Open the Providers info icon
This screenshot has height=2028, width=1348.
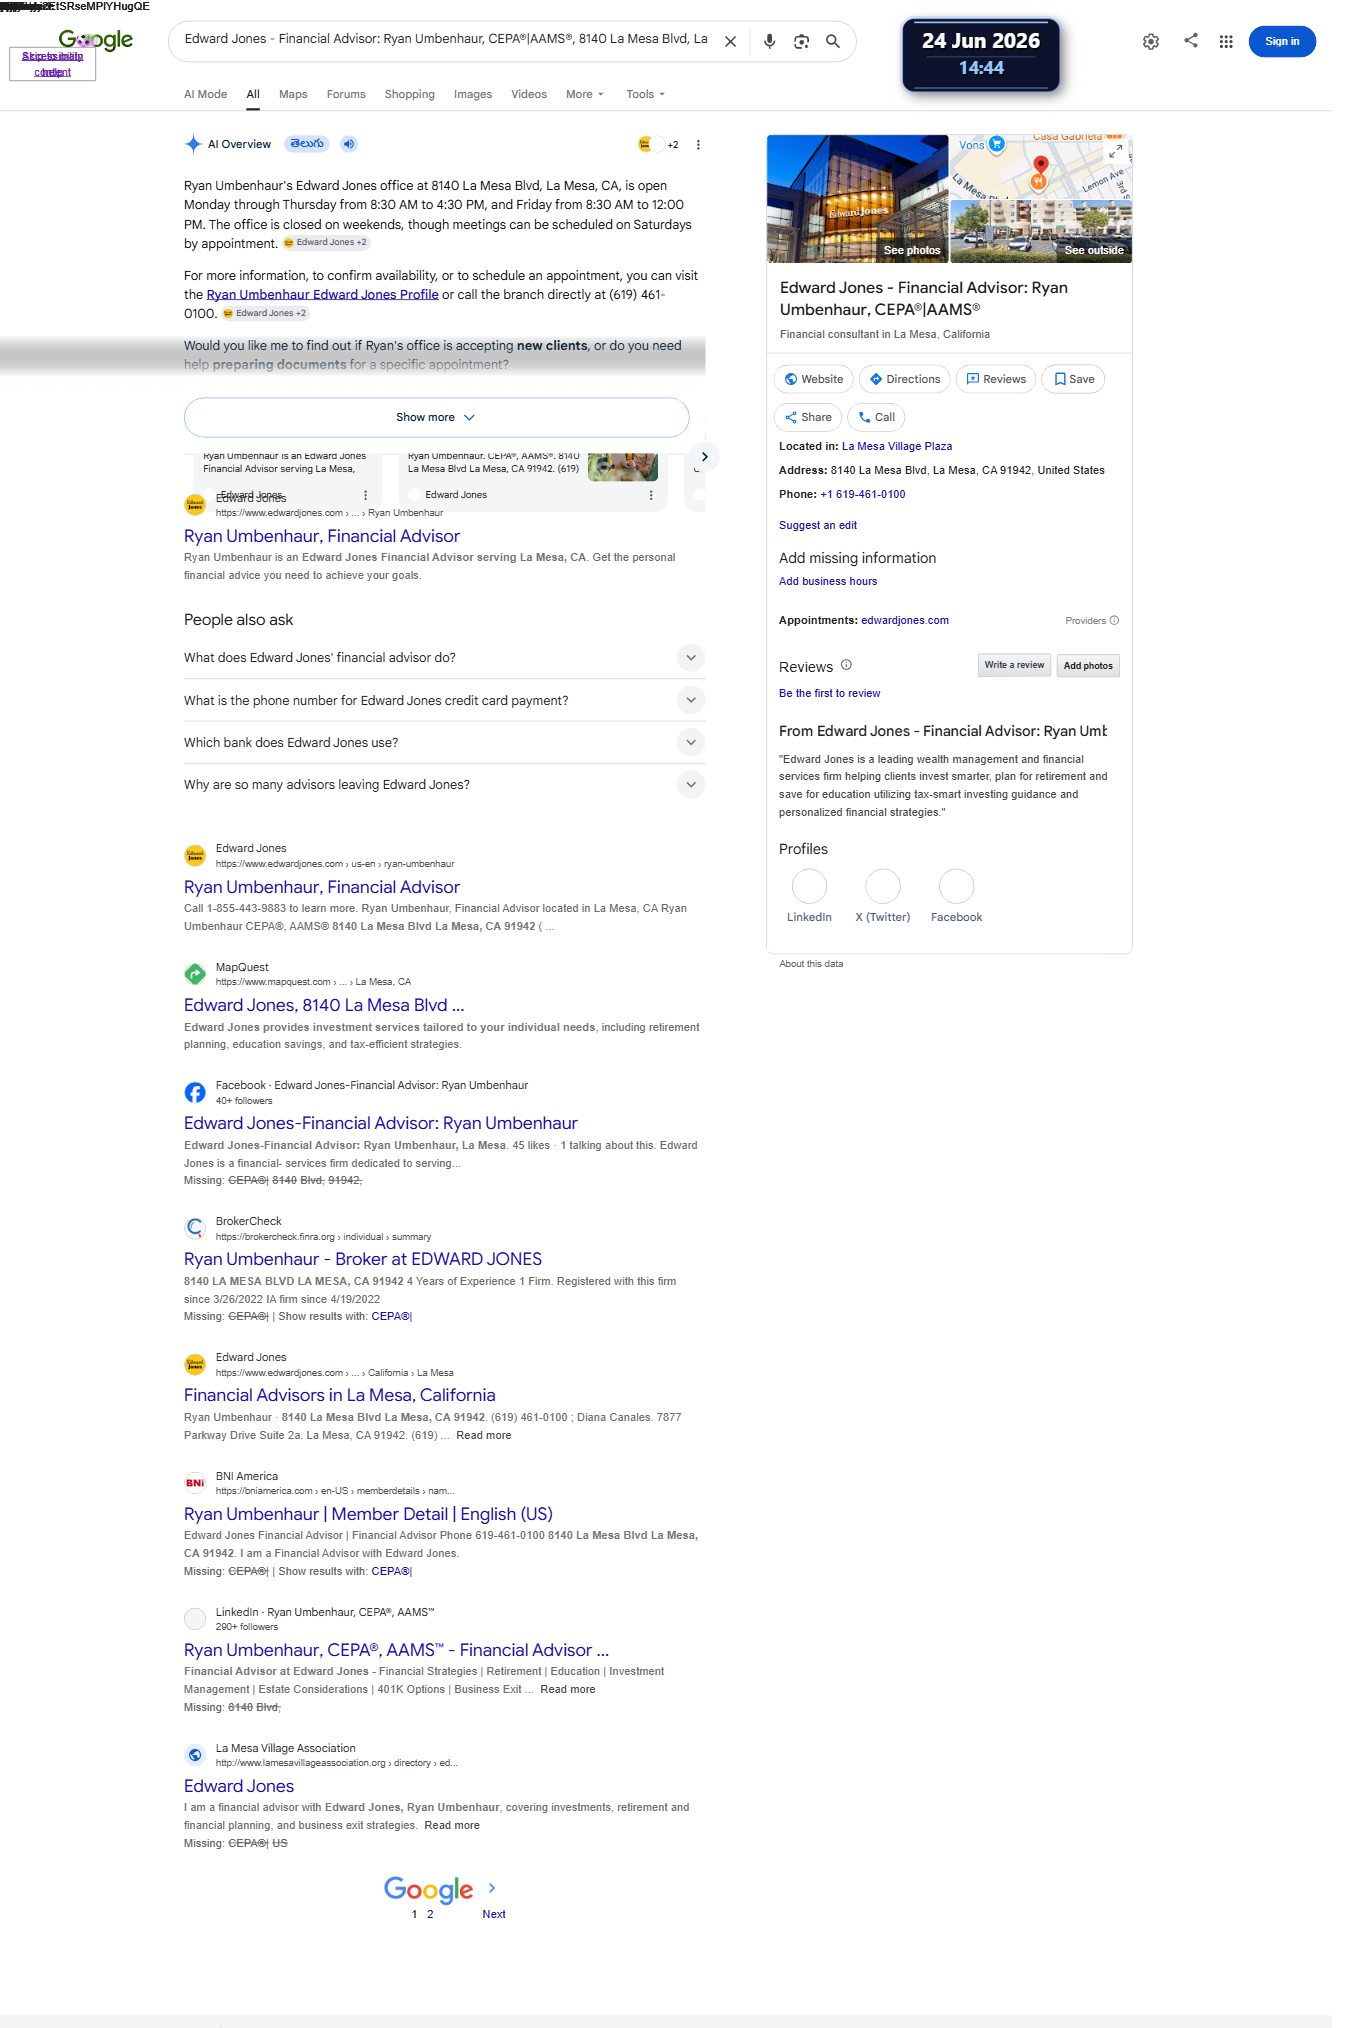[1114, 621]
